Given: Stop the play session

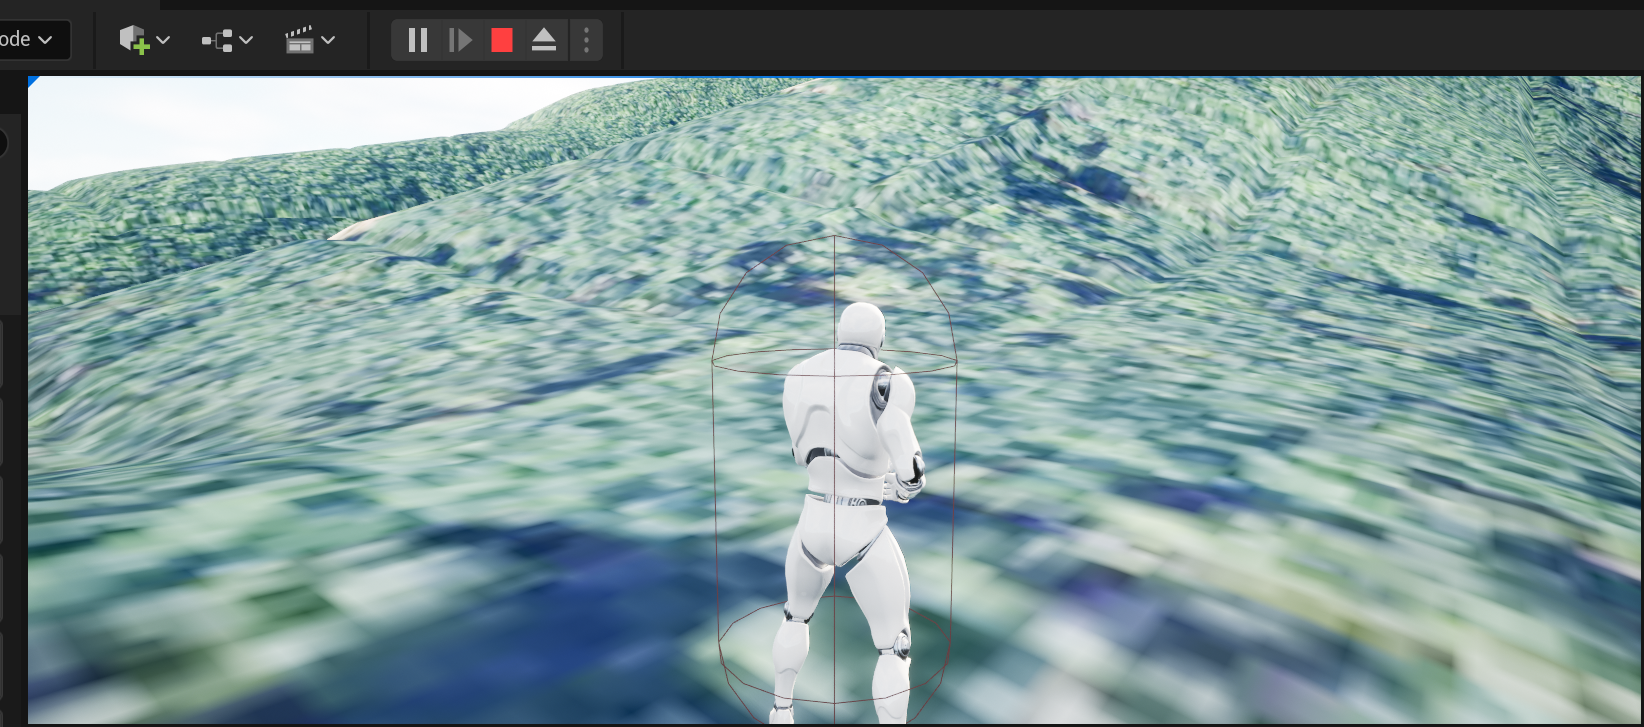Looking at the screenshot, I should 502,40.
